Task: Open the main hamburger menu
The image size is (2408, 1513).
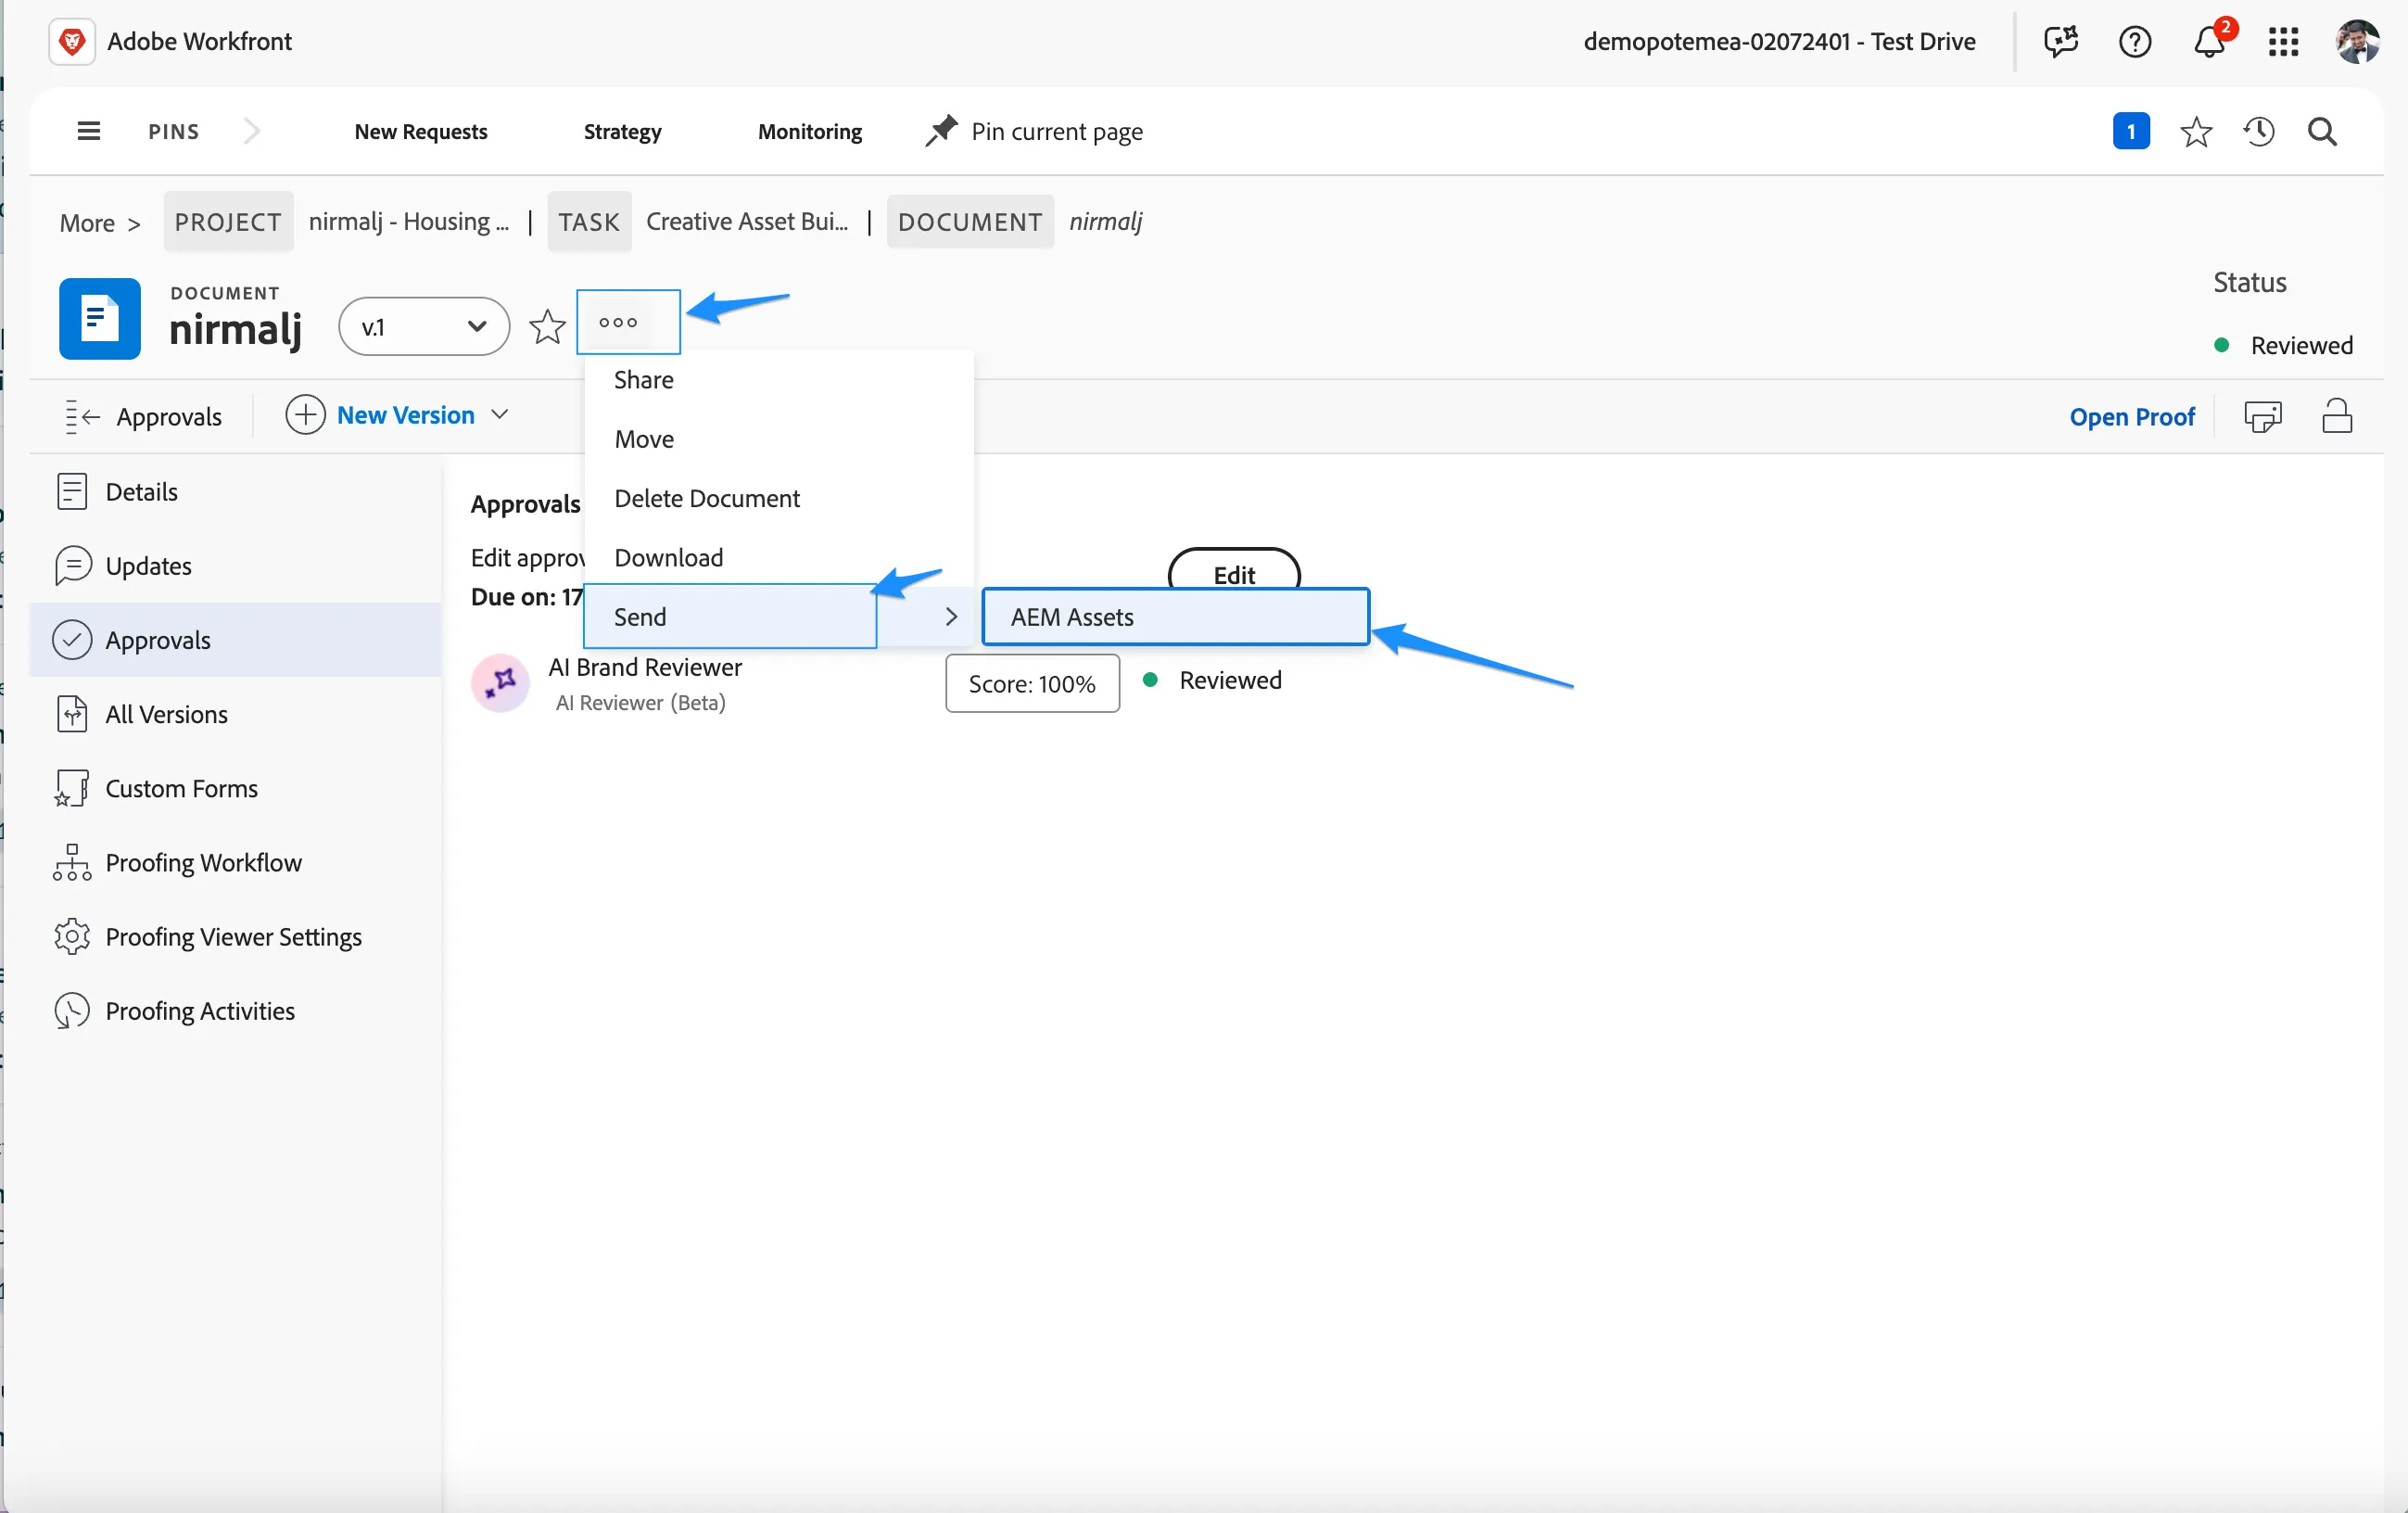Action: 89,131
